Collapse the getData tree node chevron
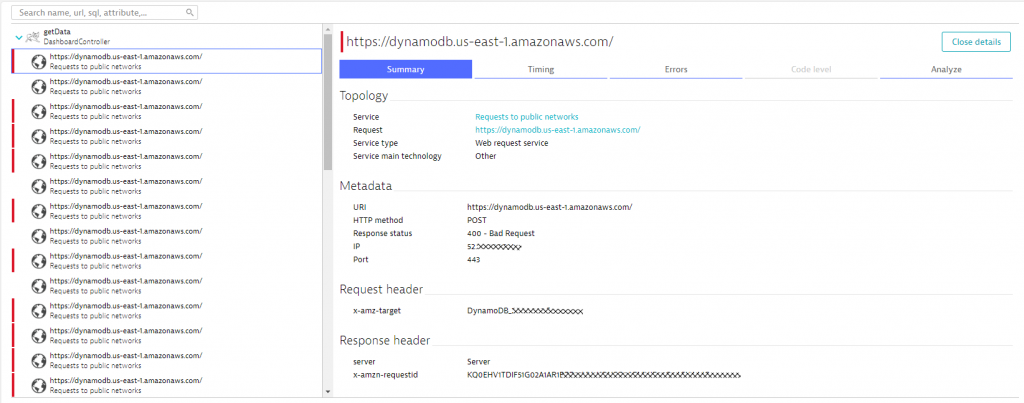Image resolution: width=1024 pixels, height=403 pixels. tap(18, 37)
